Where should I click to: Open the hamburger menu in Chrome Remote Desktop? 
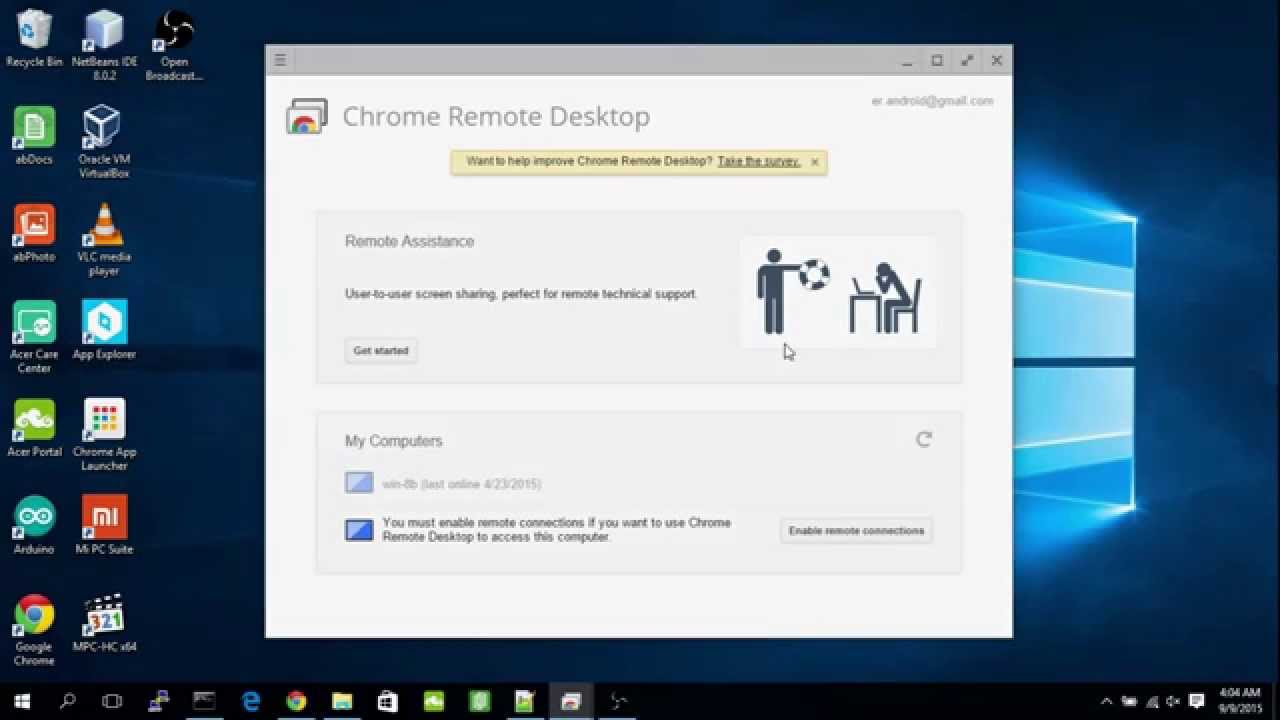pyautogui.click(x=280, y=60)
